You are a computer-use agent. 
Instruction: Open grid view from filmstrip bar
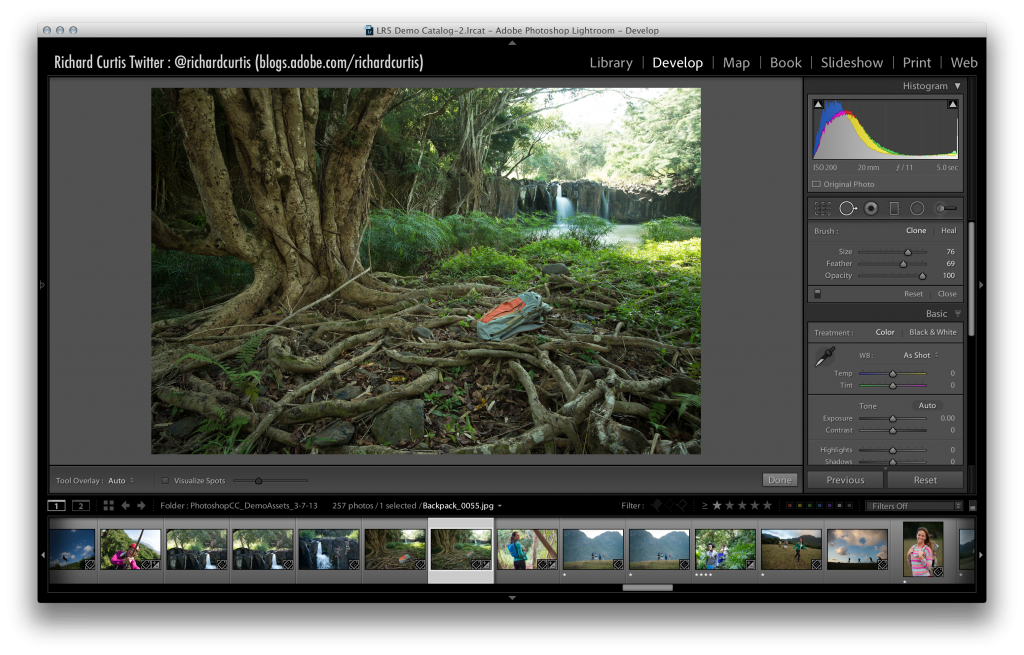108,506
